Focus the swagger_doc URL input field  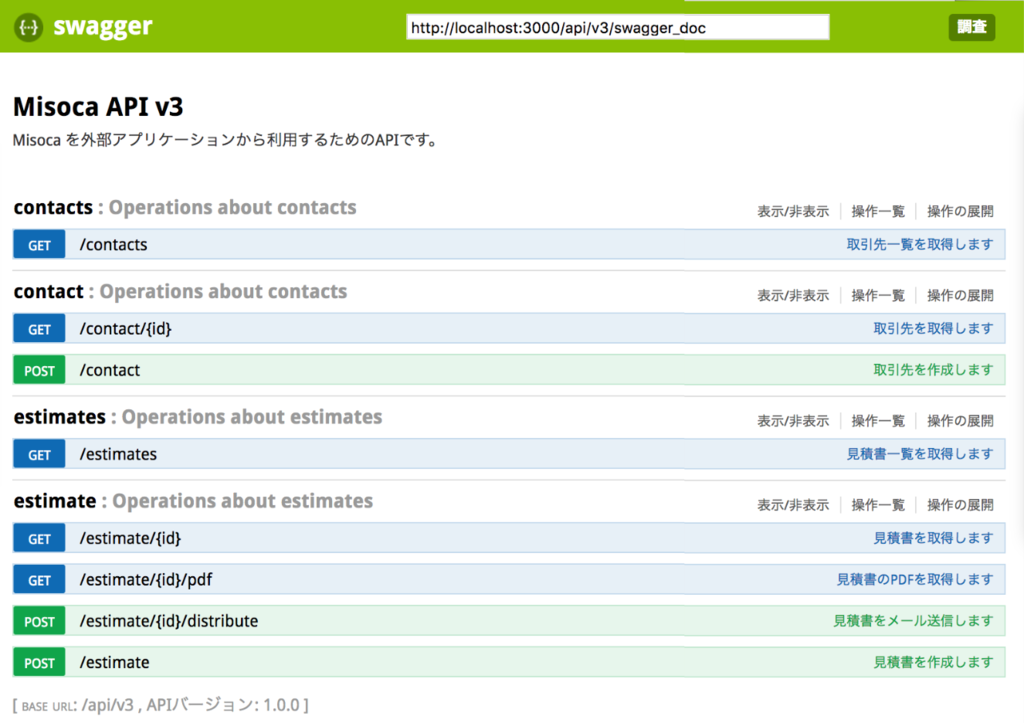(618, 27)
